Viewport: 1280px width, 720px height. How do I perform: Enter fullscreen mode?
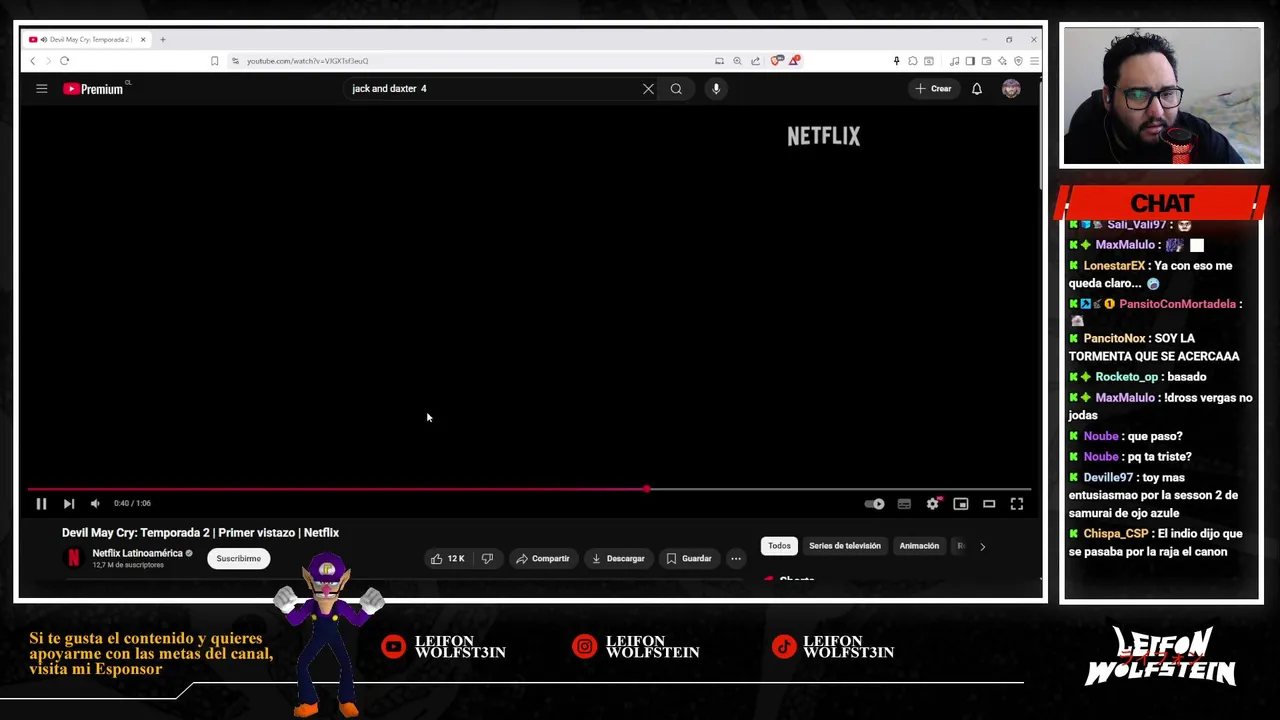tap(1017, 504)
